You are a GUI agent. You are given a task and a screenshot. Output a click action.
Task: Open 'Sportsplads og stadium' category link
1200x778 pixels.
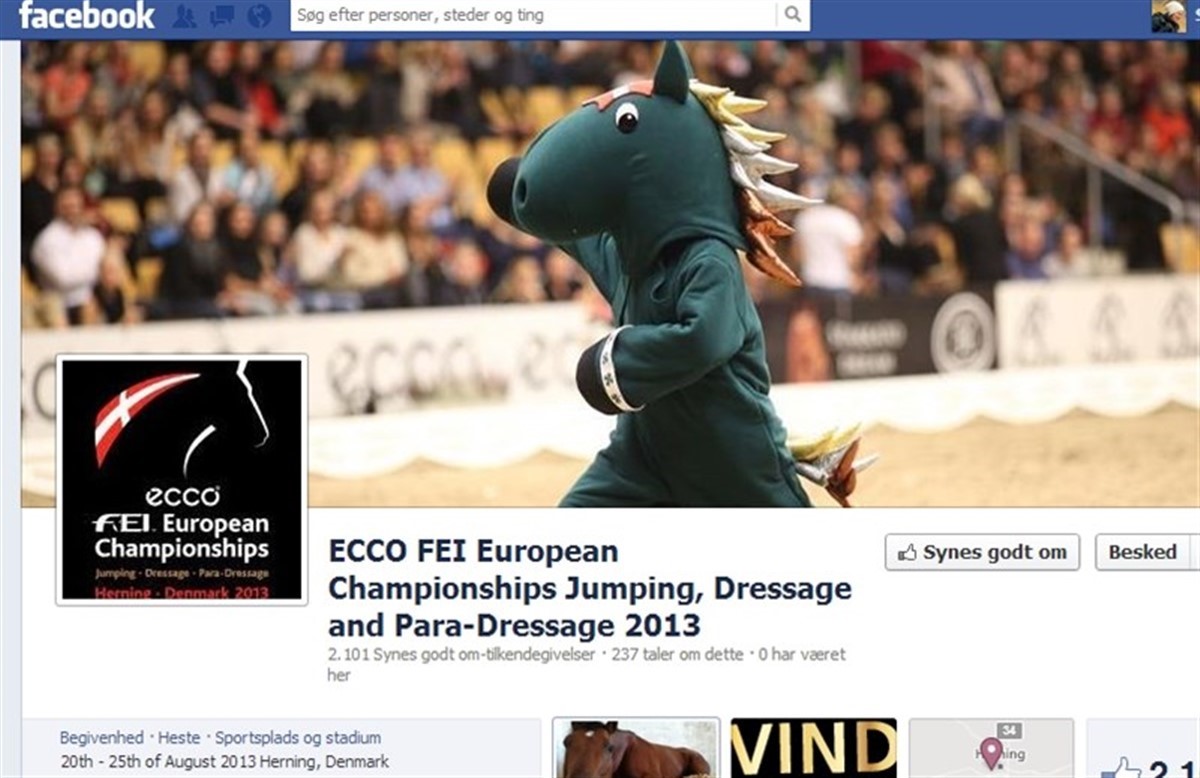click(299, 738)
